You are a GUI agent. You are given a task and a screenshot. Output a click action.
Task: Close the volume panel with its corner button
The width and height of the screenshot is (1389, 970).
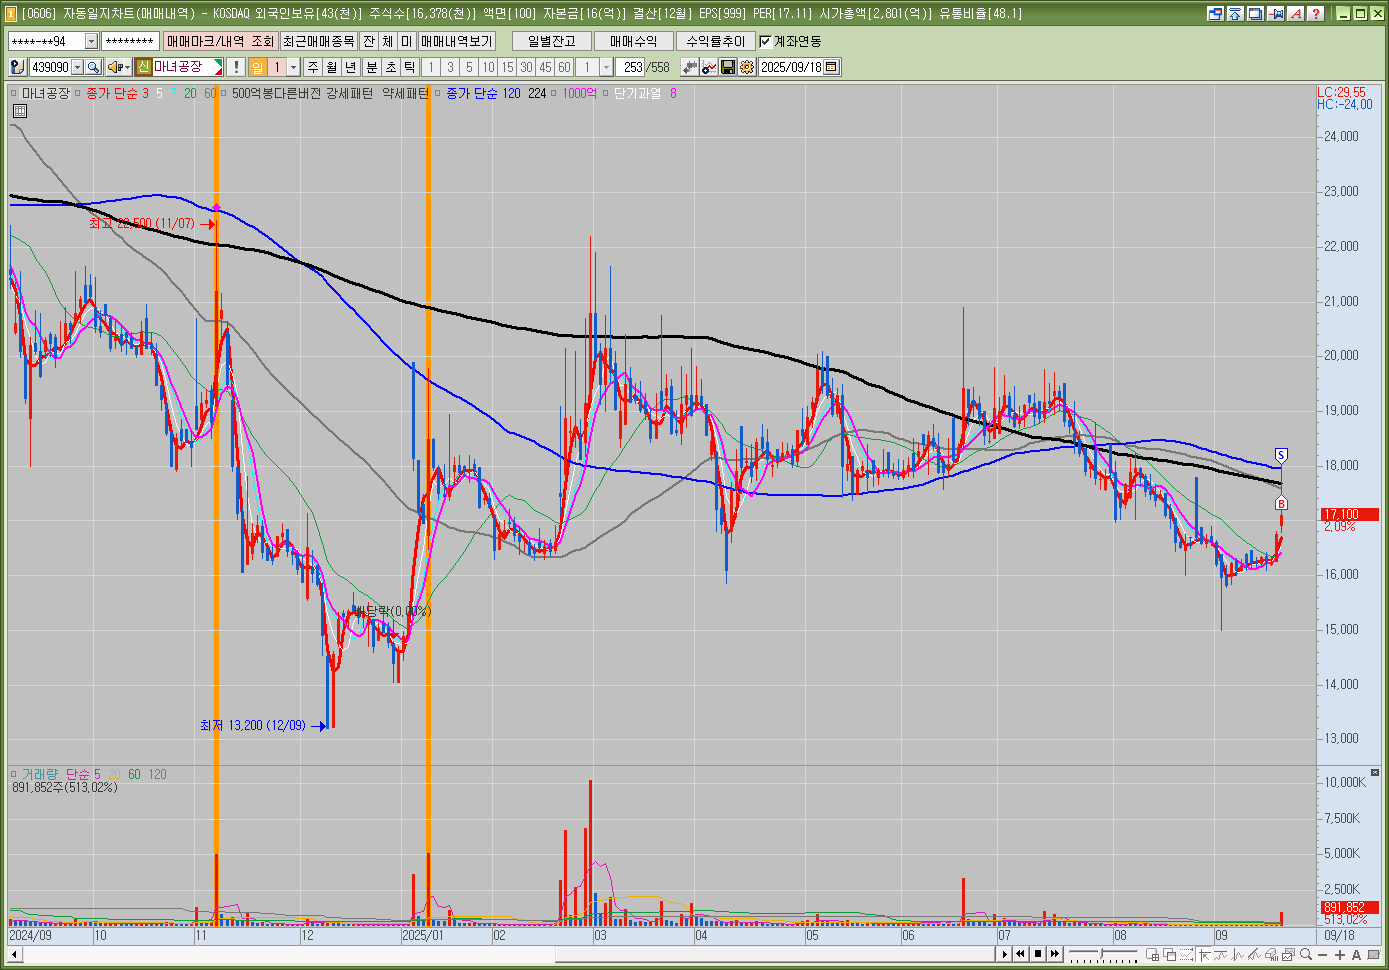click(x=1375, y=772)
